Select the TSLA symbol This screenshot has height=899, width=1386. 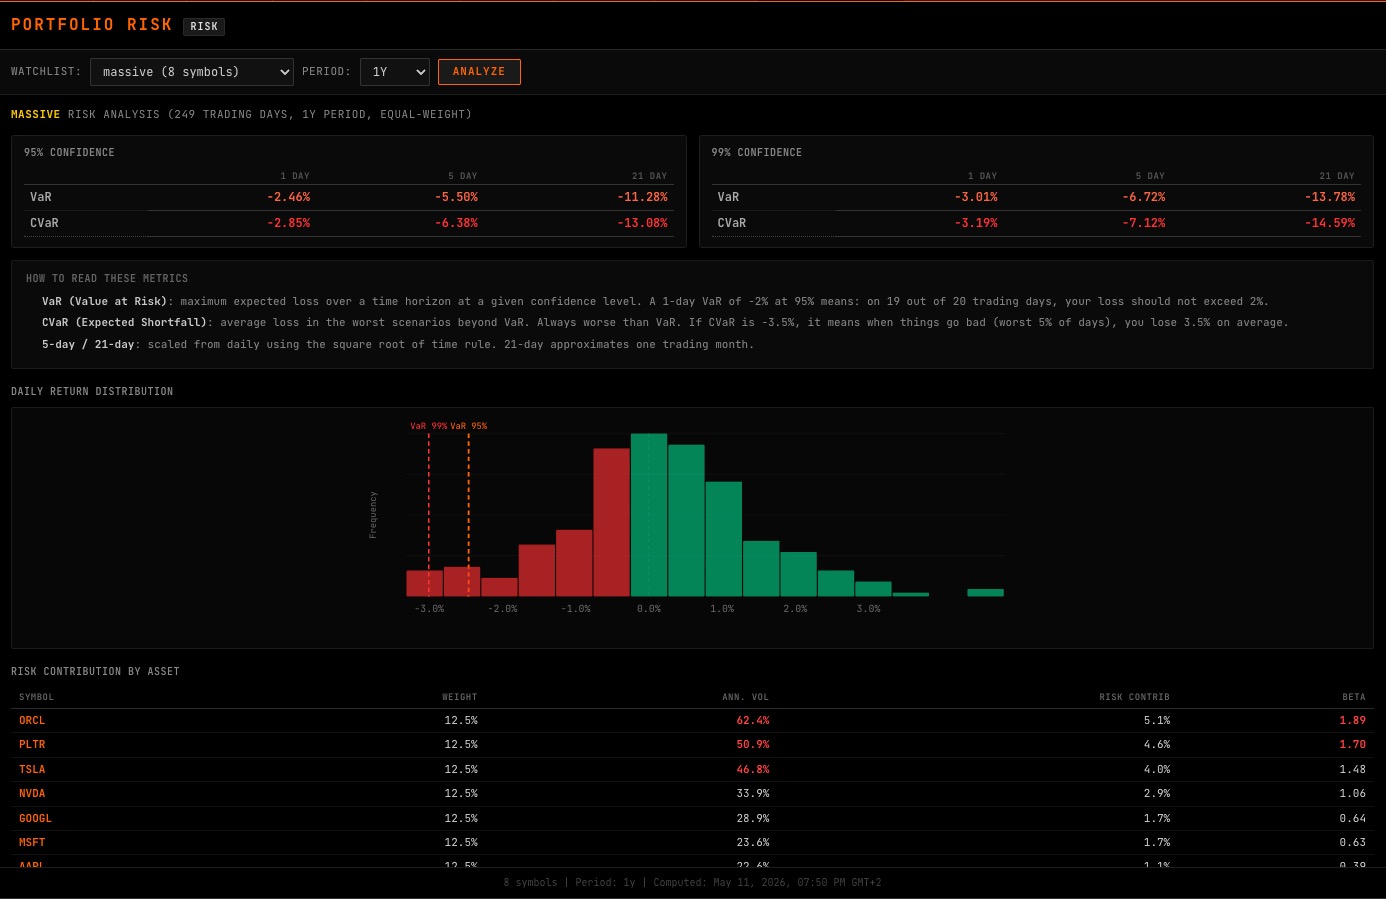pos(32,769)
